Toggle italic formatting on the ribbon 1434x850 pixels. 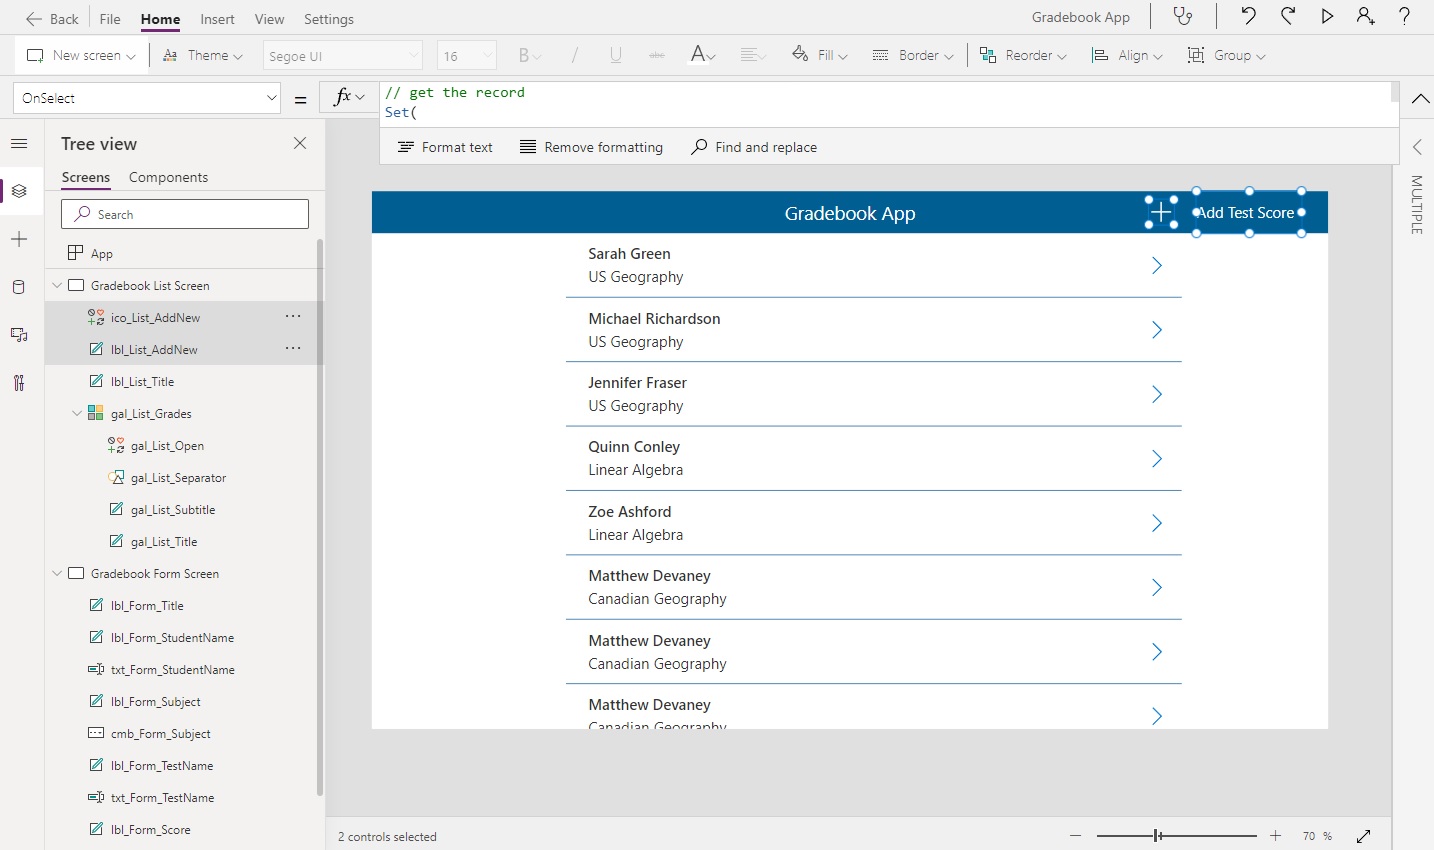click(575, 55)
